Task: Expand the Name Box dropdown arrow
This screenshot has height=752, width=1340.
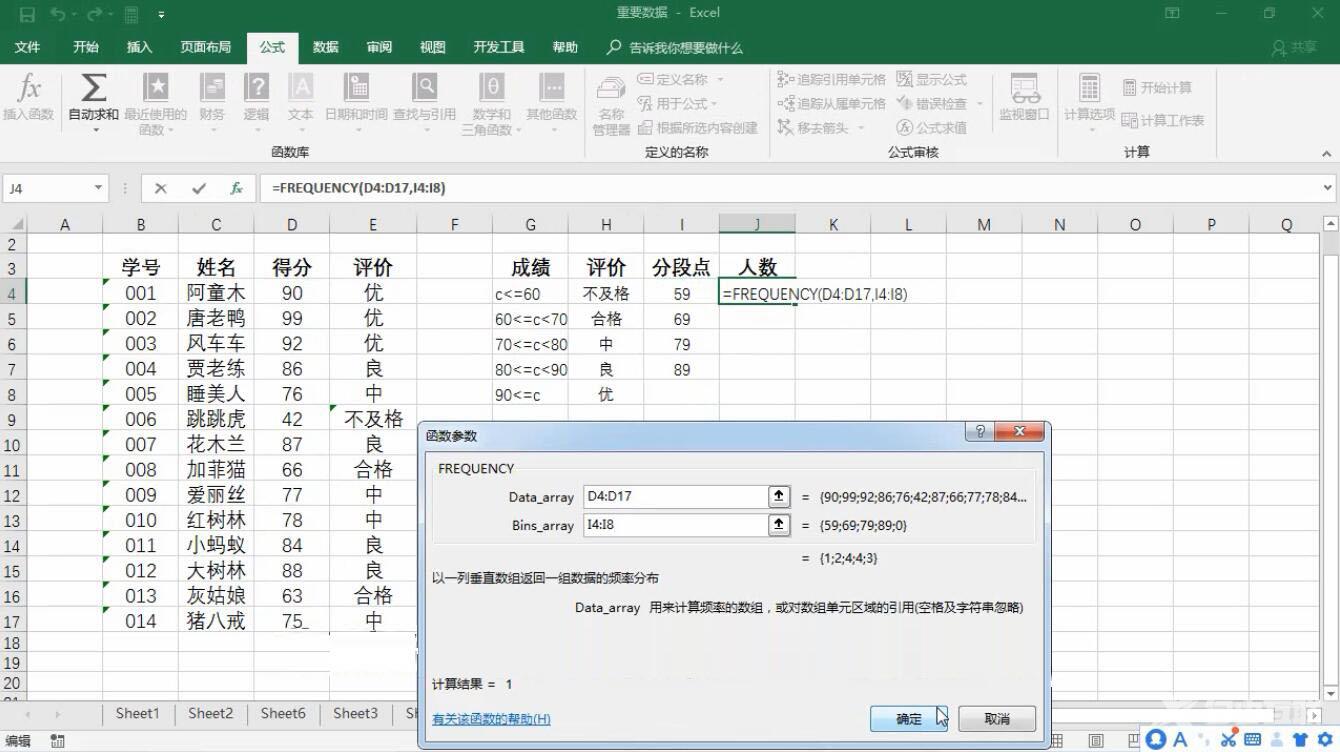Action: (98, 188)
